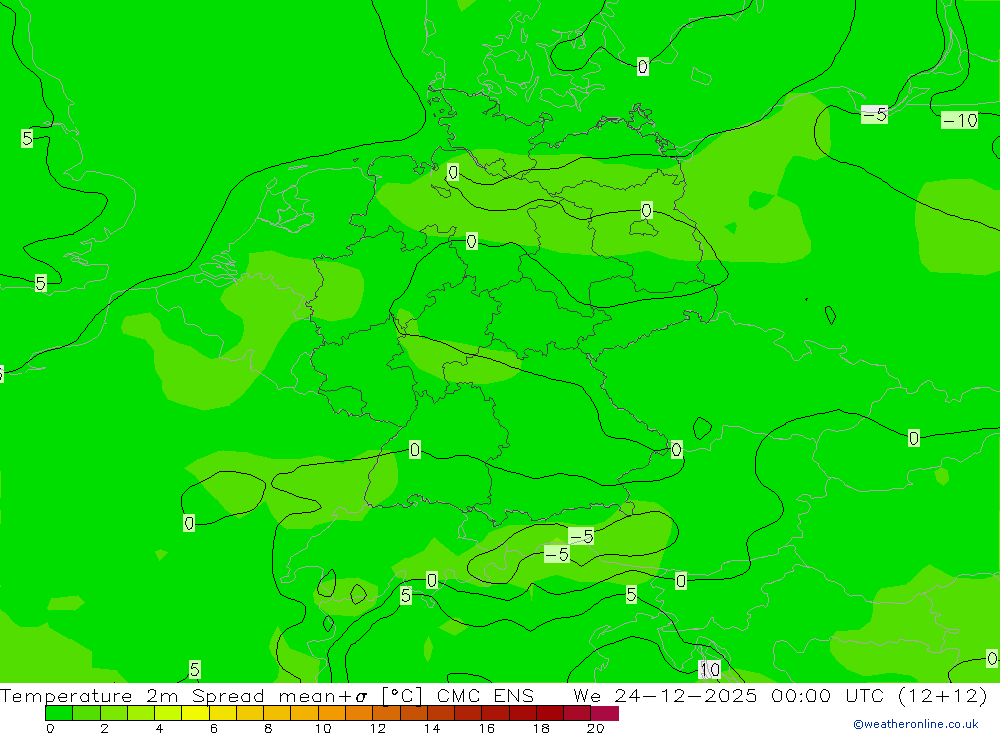This screenshot has width=1000, height=733.
Task: Click the magenta swatch at colorbar value 20
Action: [605, 713]
